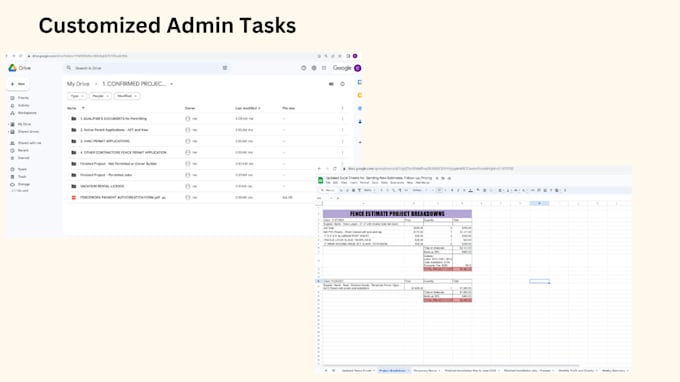
Task: Open zoom percentage dropdown in Sheets
Action: tap(368, 190)
